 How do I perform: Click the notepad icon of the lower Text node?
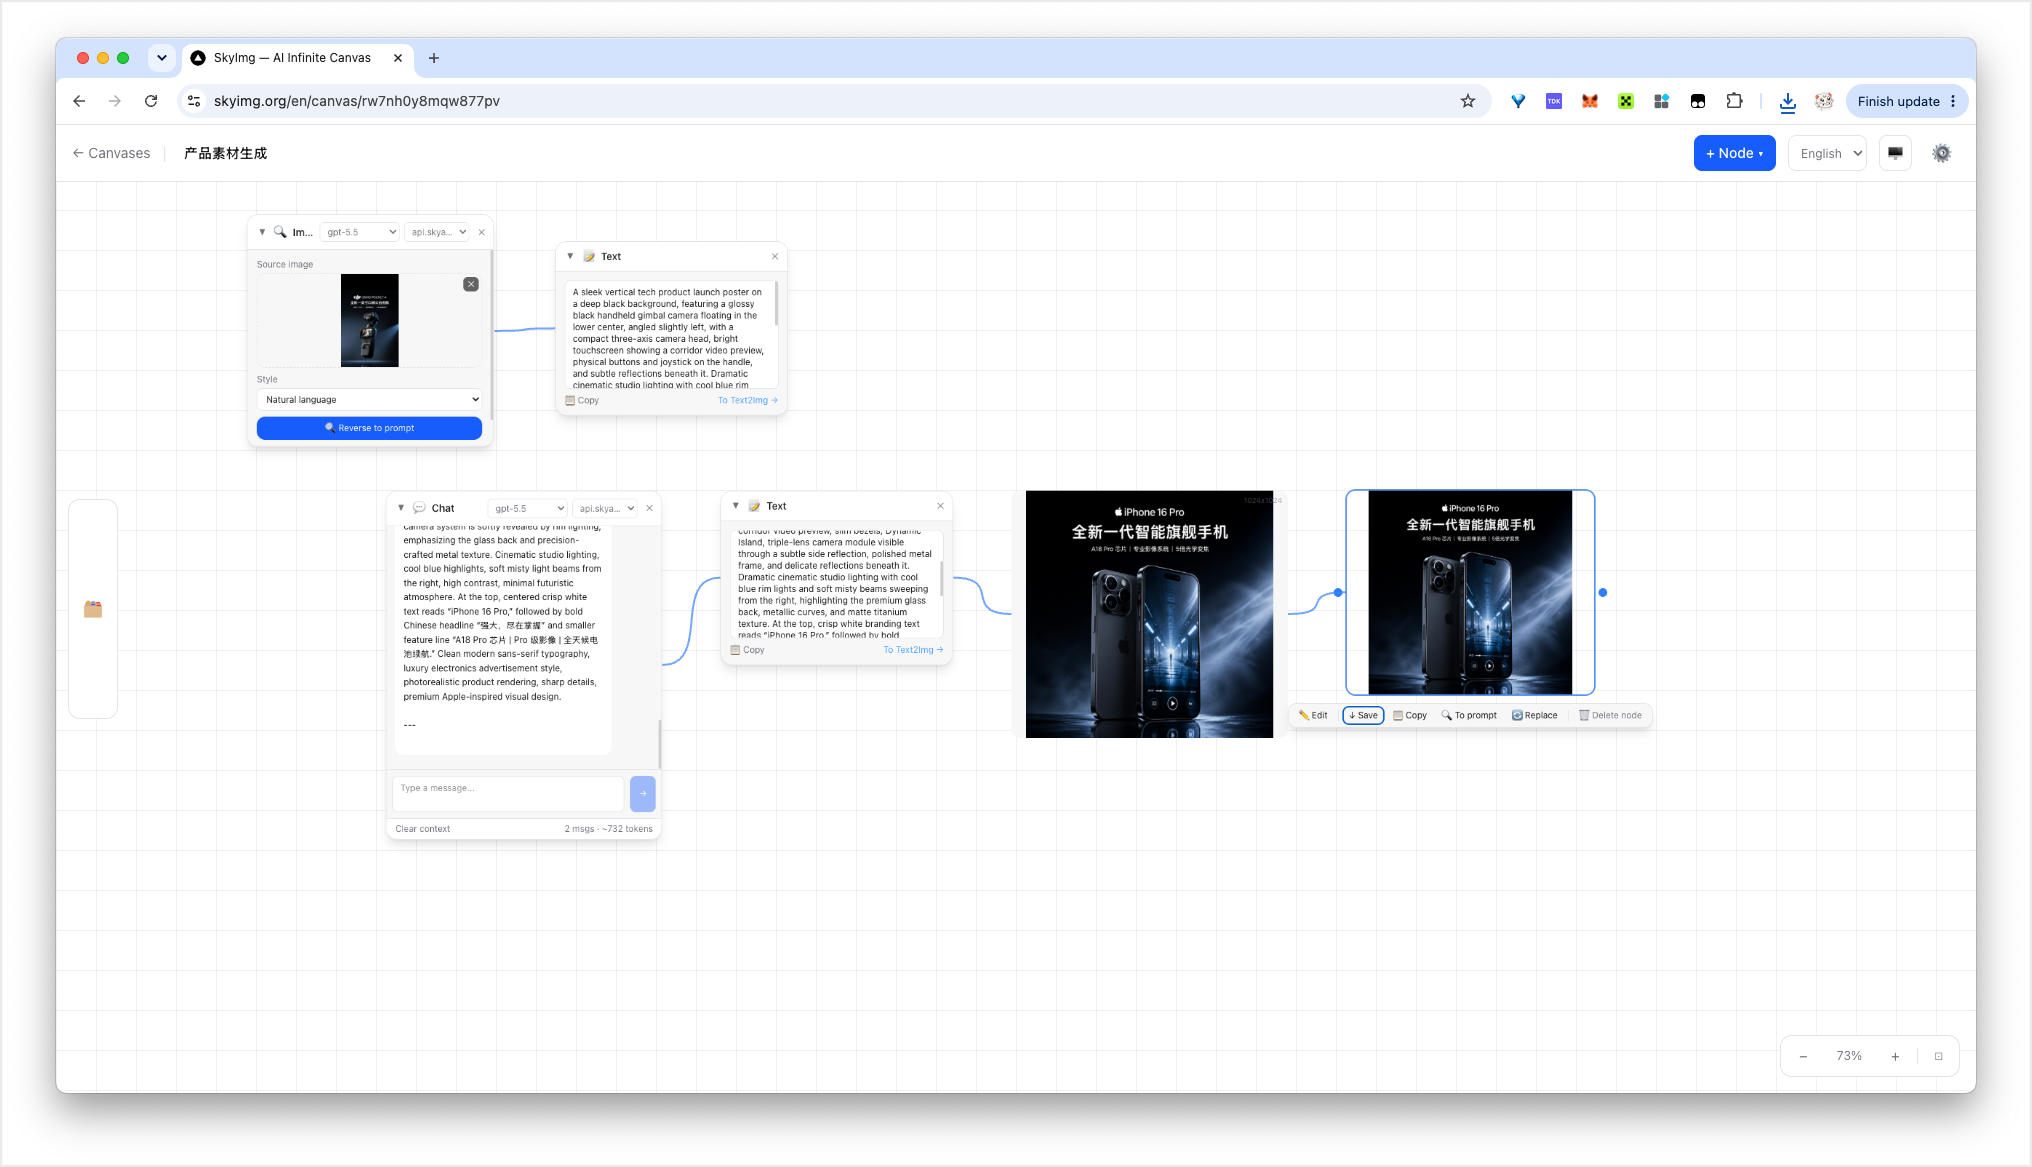pyautogui.click(x=755, y=506)
